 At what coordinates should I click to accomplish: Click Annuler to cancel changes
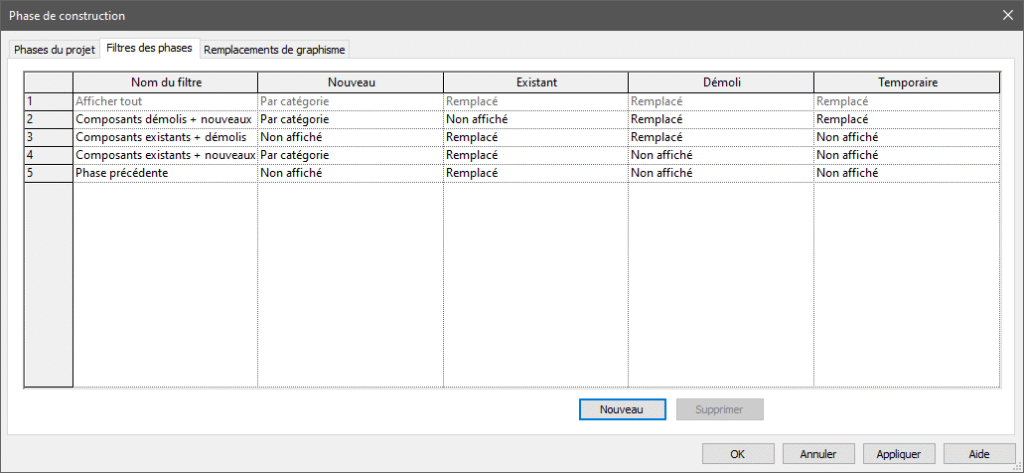pos(818,453)
